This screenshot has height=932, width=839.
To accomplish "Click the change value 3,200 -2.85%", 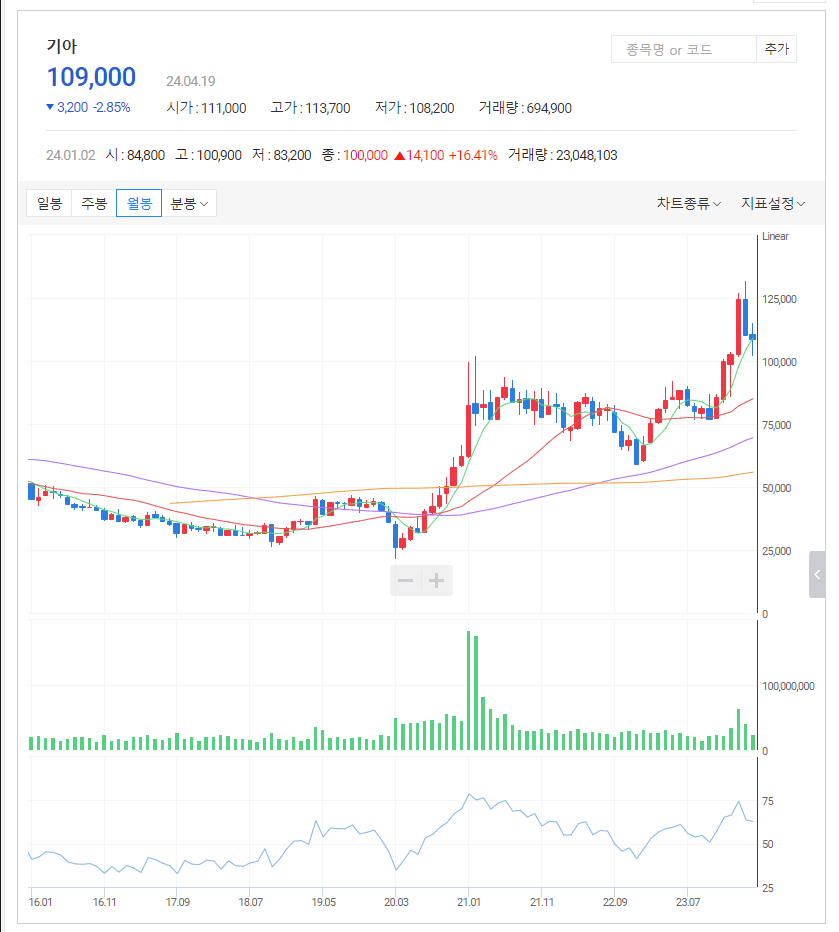I will [88, 108].
